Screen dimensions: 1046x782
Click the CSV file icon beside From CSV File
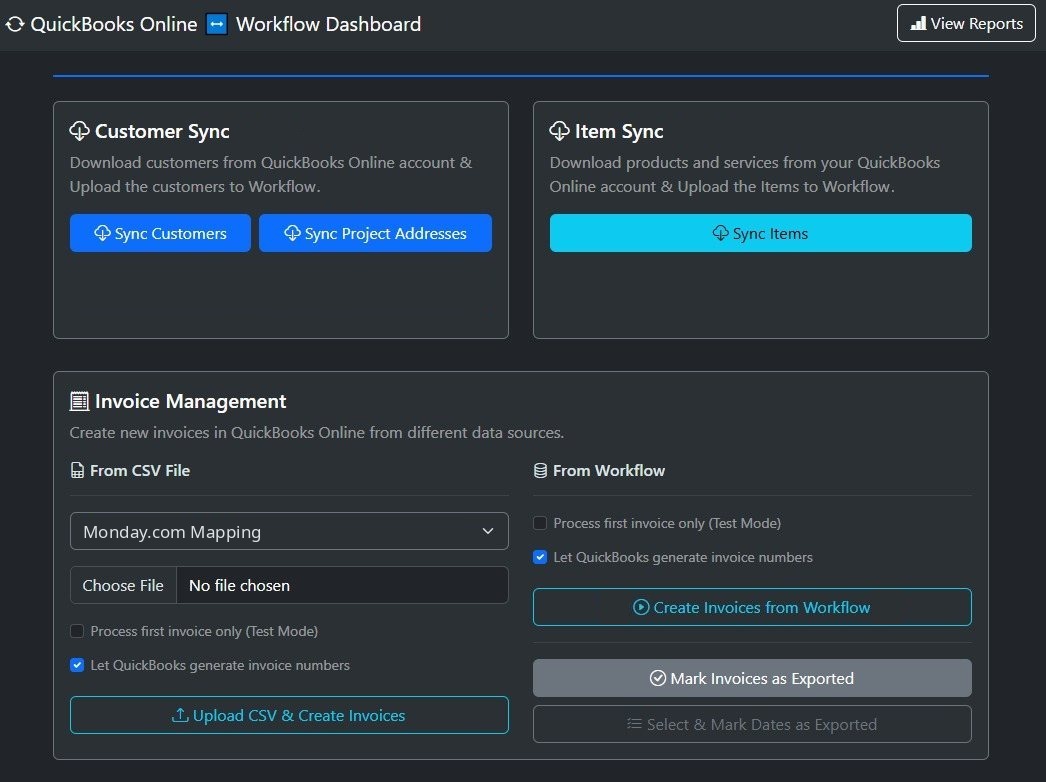pos(77,470)
